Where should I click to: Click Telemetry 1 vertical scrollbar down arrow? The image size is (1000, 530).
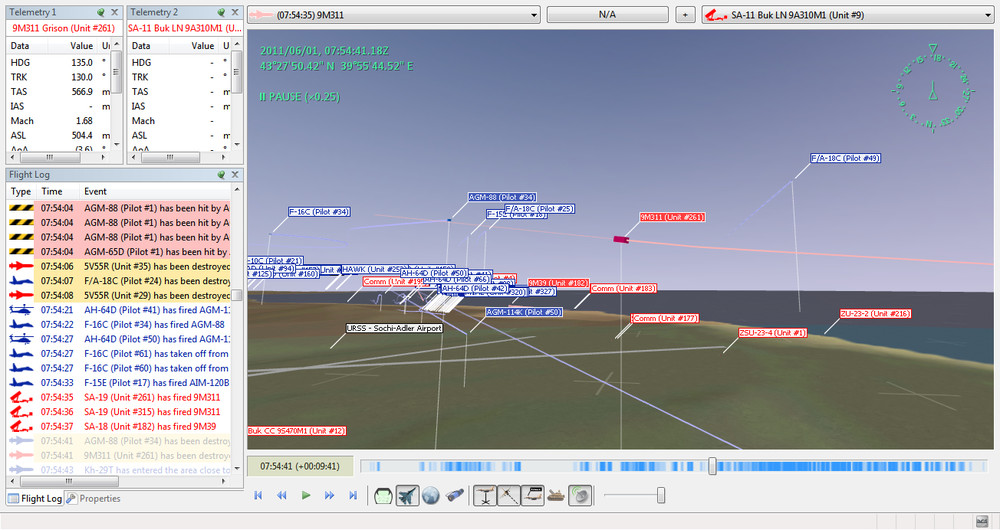(117, 145)
